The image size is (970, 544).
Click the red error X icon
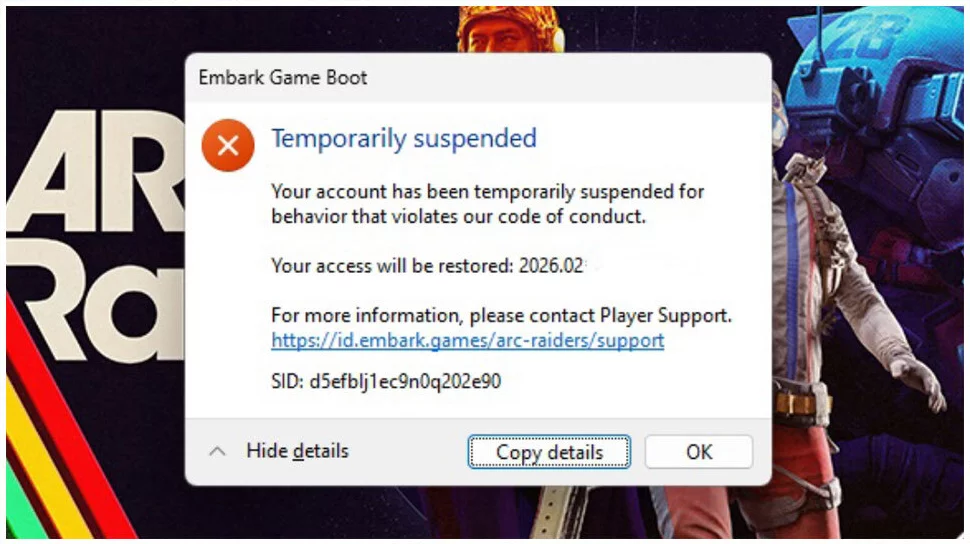tap(228, 146)
